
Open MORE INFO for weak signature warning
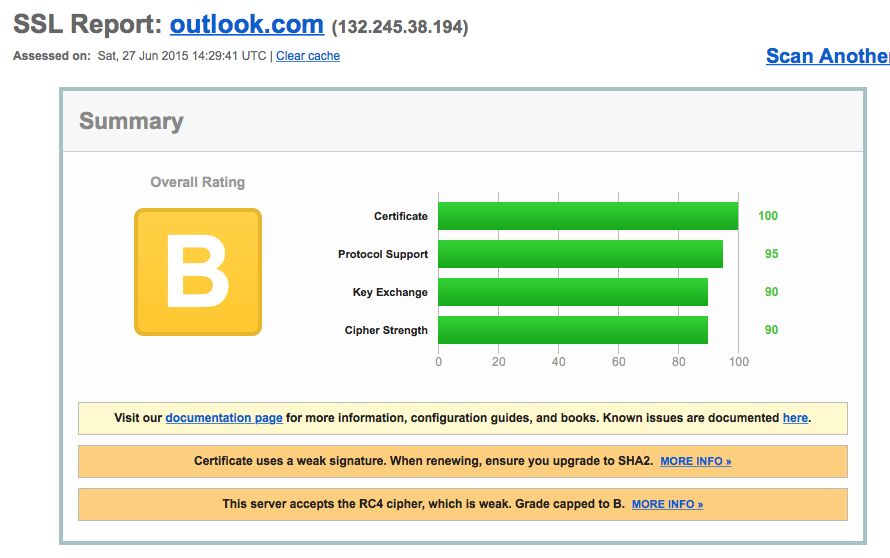tap(695, 461)
